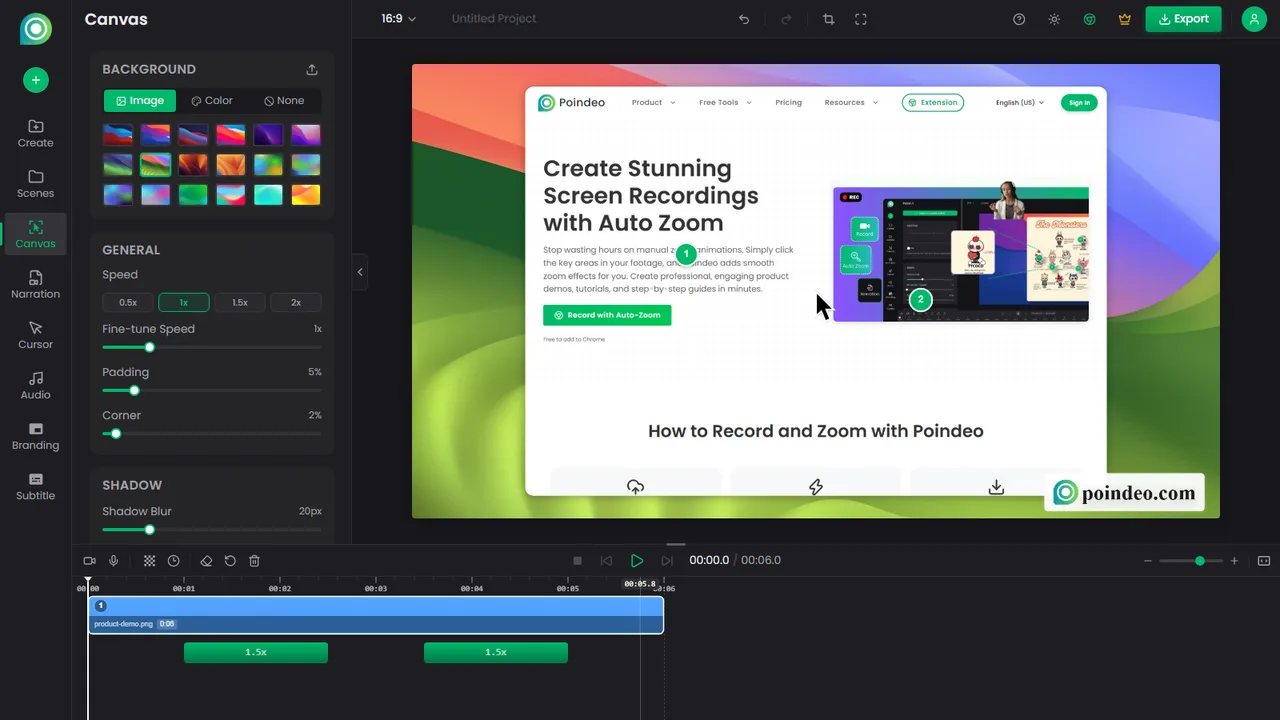
Task: Zoom in the timeline with plus
Action: click(1234, 561)
